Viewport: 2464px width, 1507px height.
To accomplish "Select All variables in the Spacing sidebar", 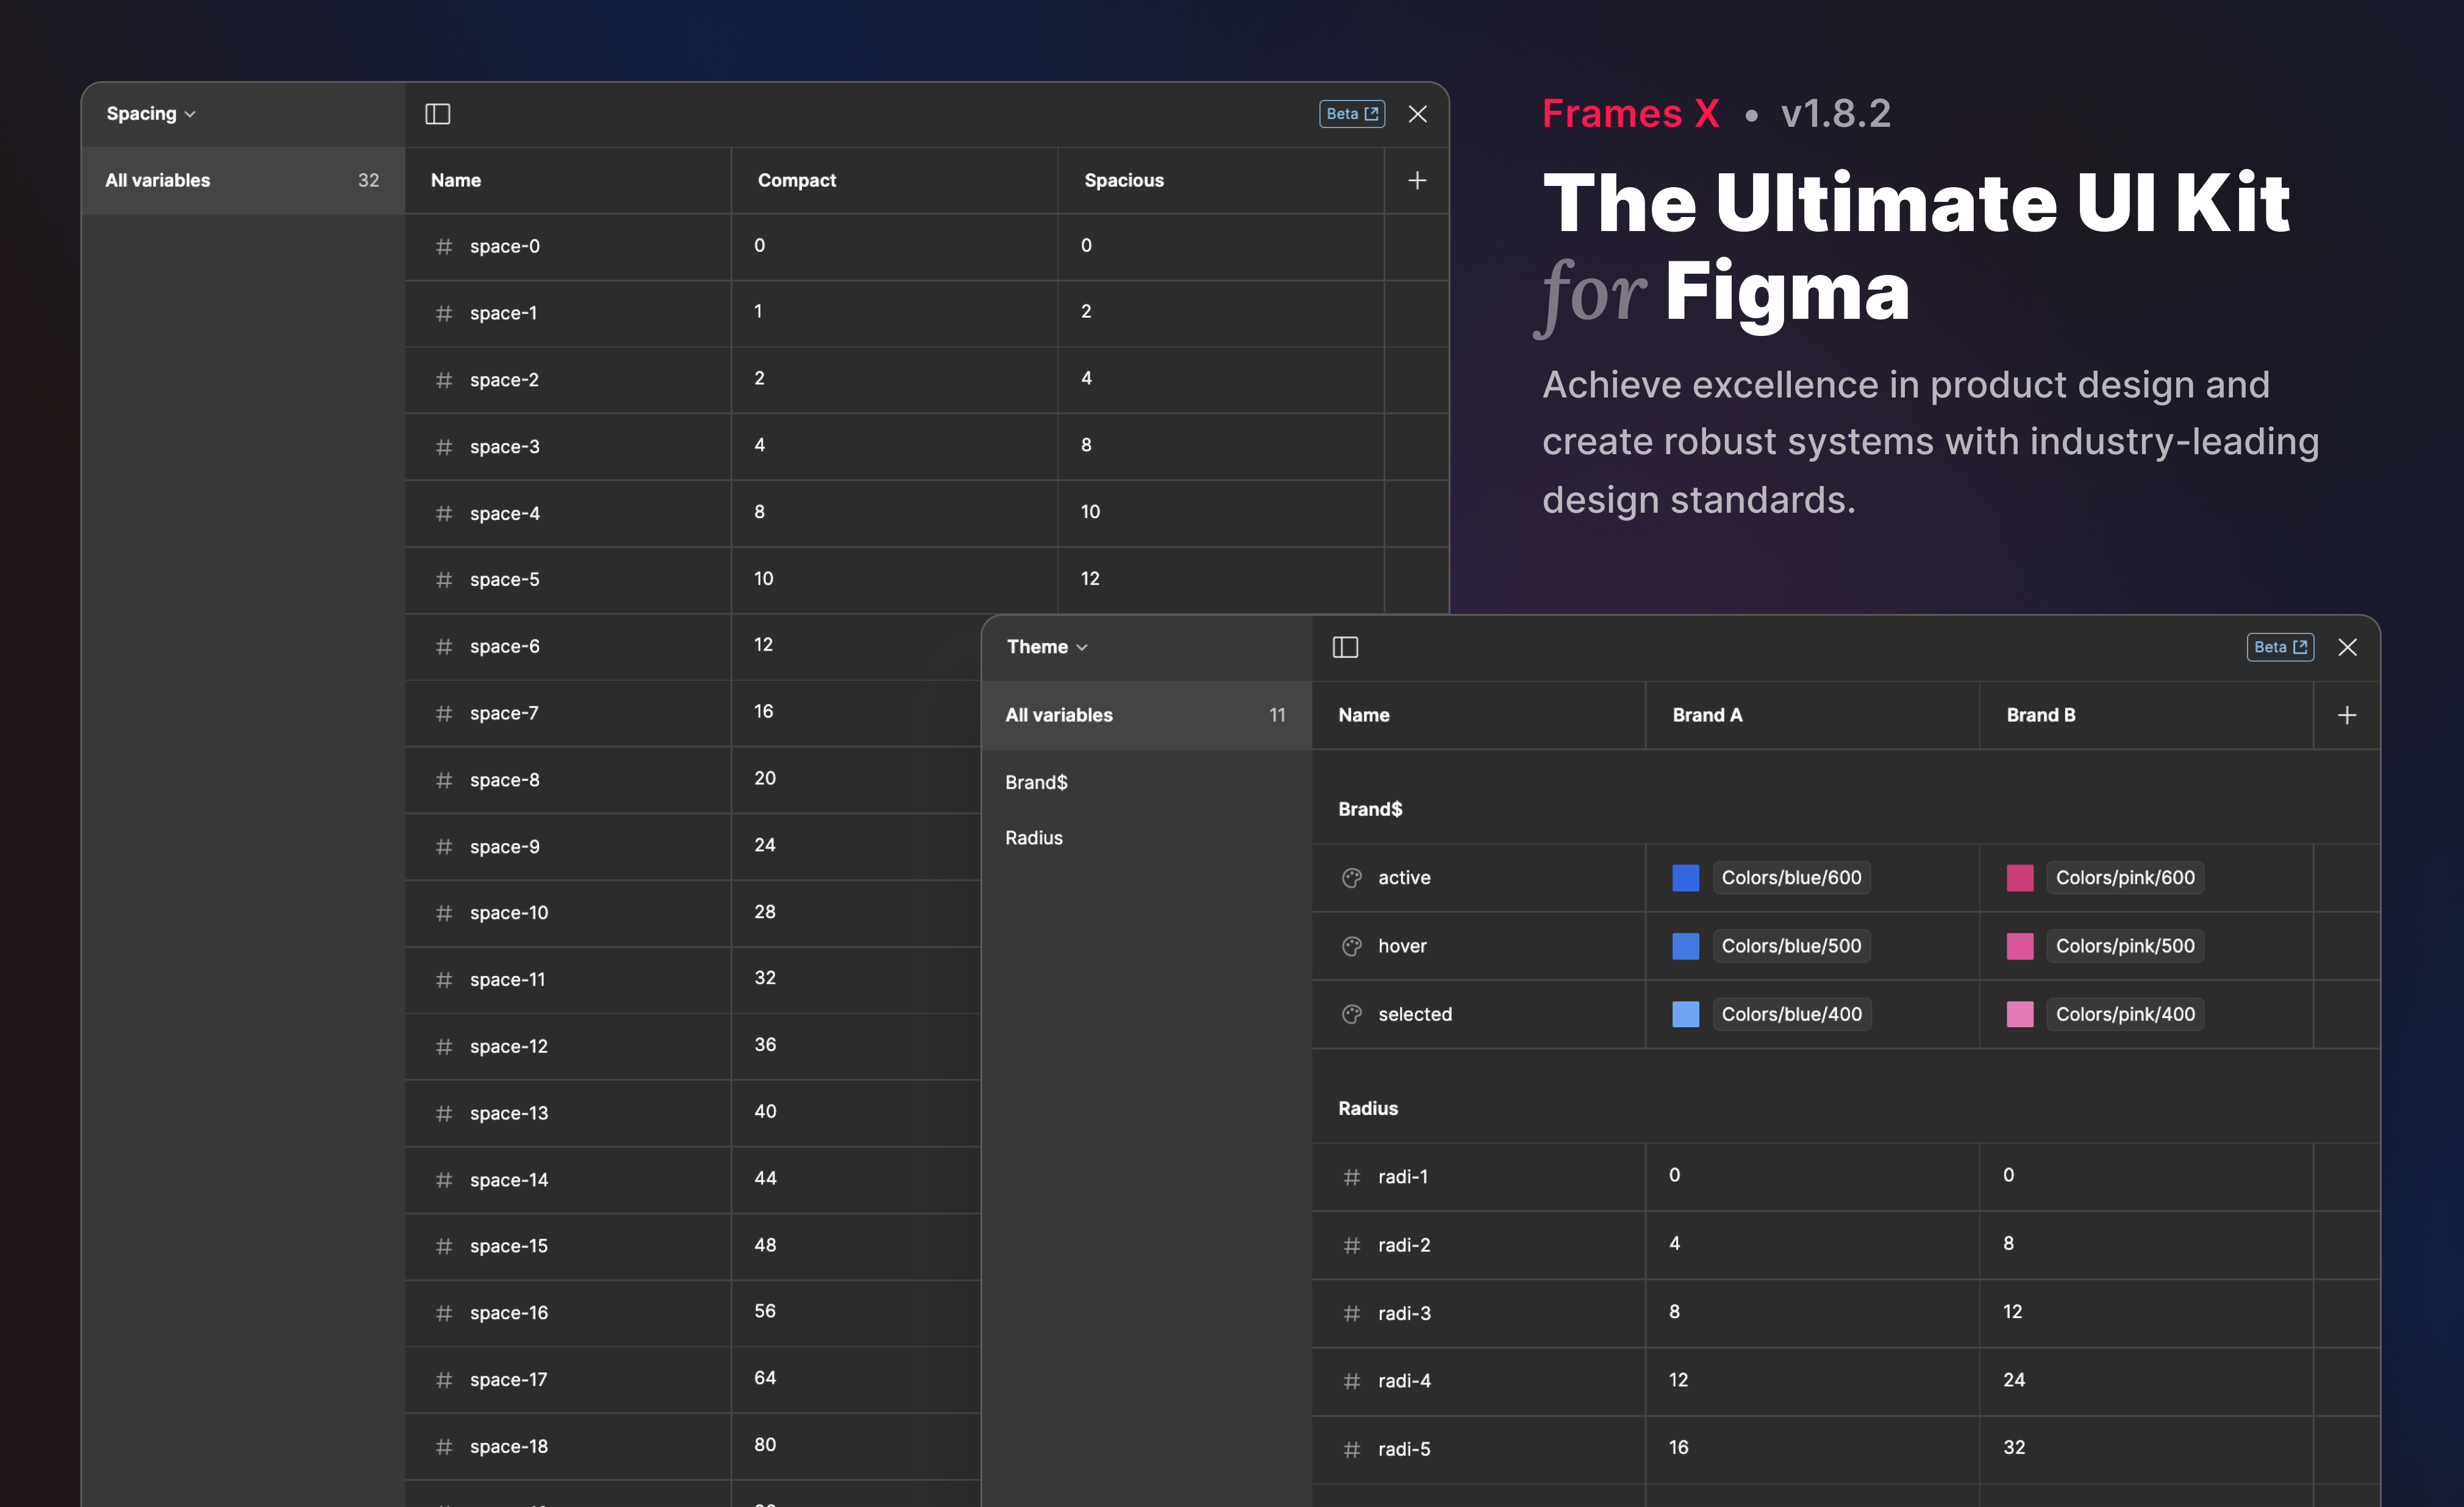I will point(157,180).
